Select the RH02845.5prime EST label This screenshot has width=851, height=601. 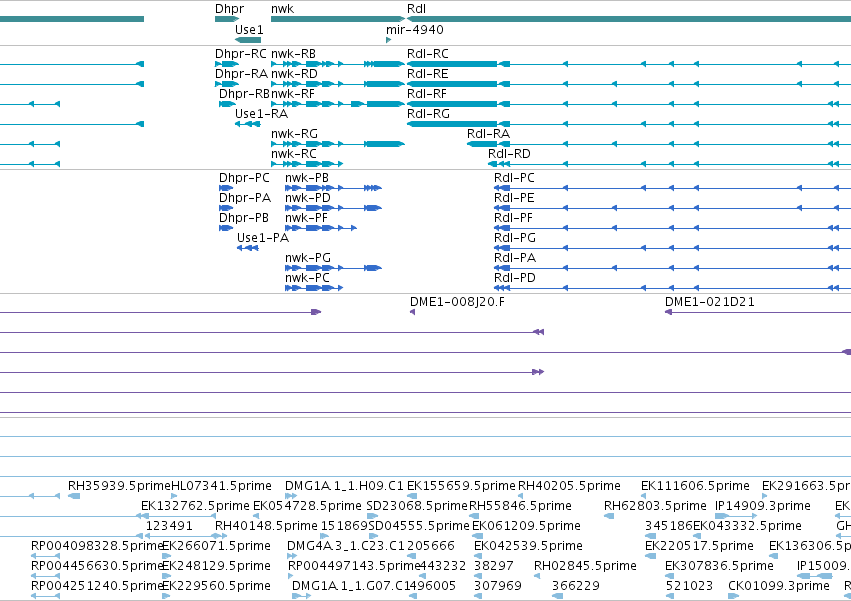pos(585,566)
